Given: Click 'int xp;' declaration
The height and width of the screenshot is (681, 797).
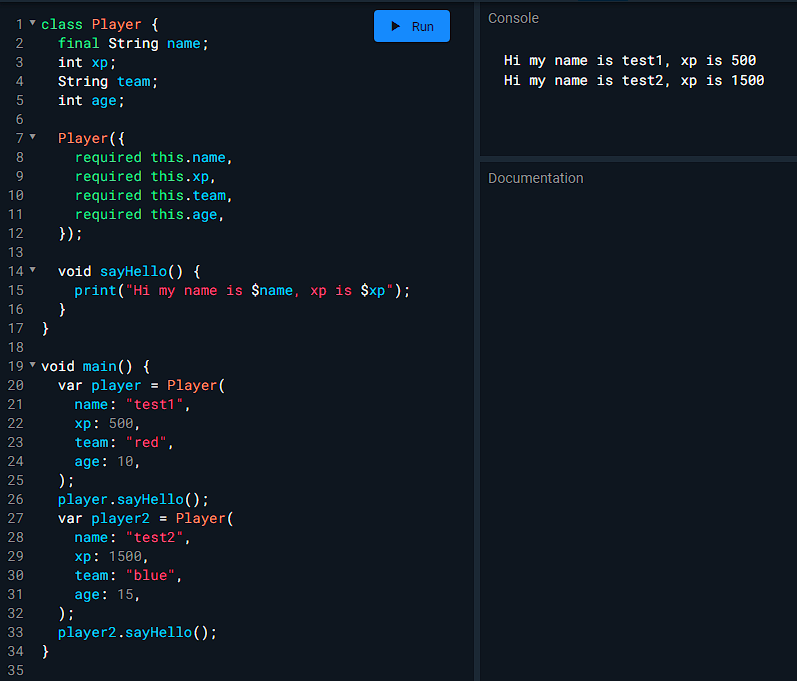Looking at the screenshot, I should pyautogui.click(x=86, y=63).
